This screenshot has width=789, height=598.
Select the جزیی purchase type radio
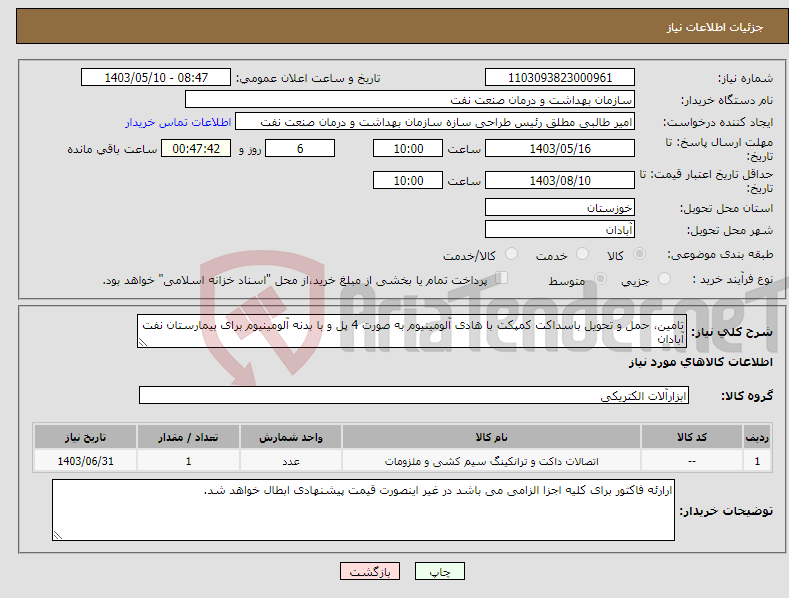pos(664,278)
